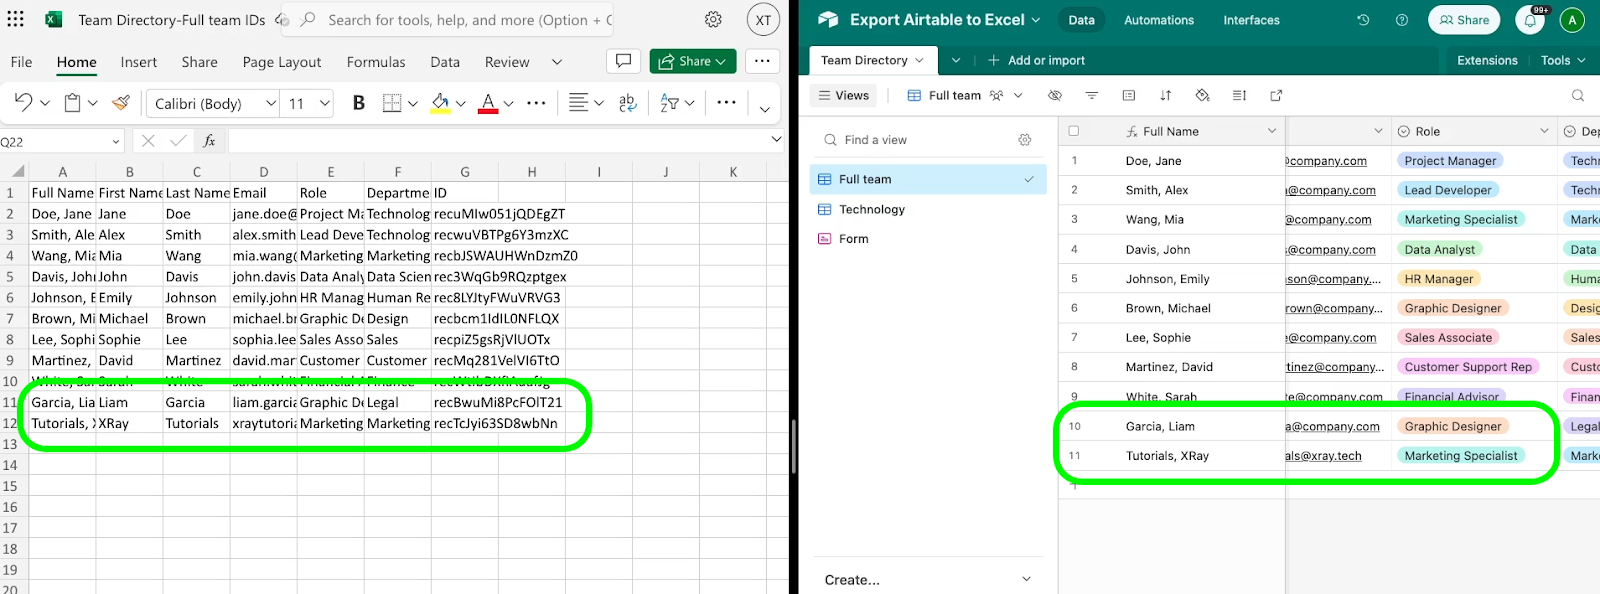This screenshot has width=1600, height=594.
Task: Open Excel settings gear
Action: pos(713,20)
